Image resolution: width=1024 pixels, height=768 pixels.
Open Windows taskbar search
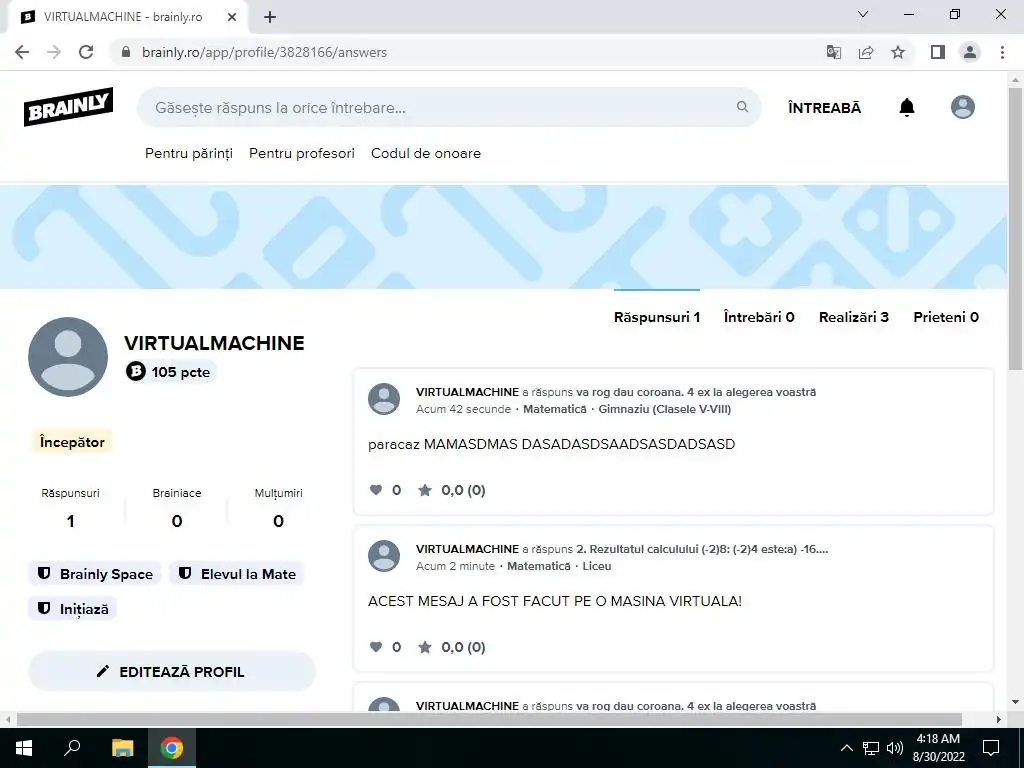[72, 748]
